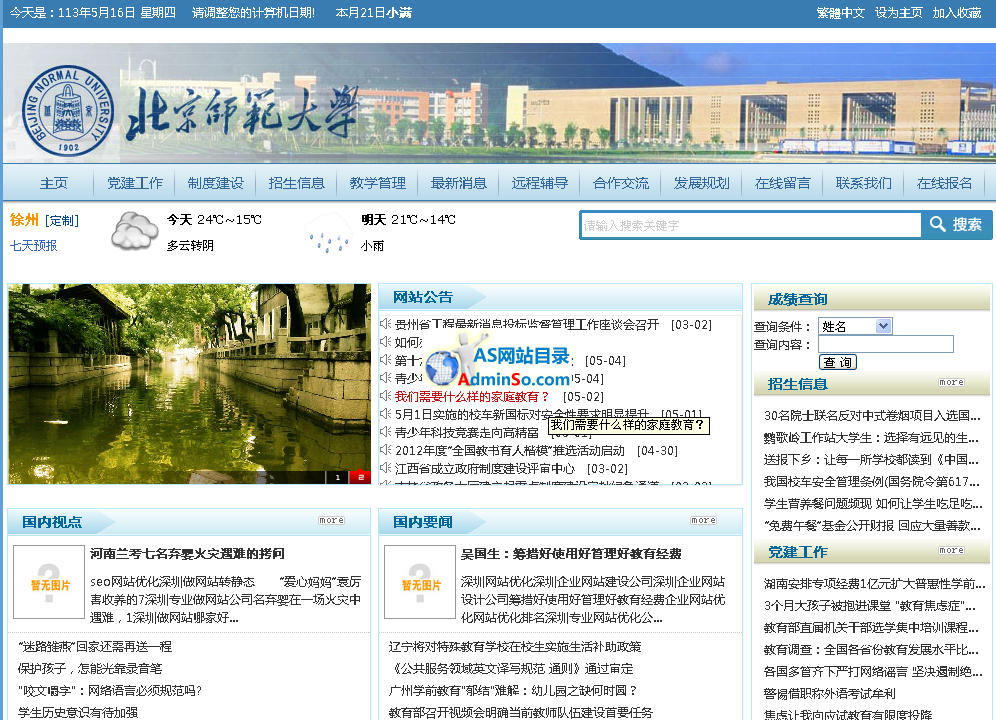Open the 联系我们 navigation item

pos(863,183)
